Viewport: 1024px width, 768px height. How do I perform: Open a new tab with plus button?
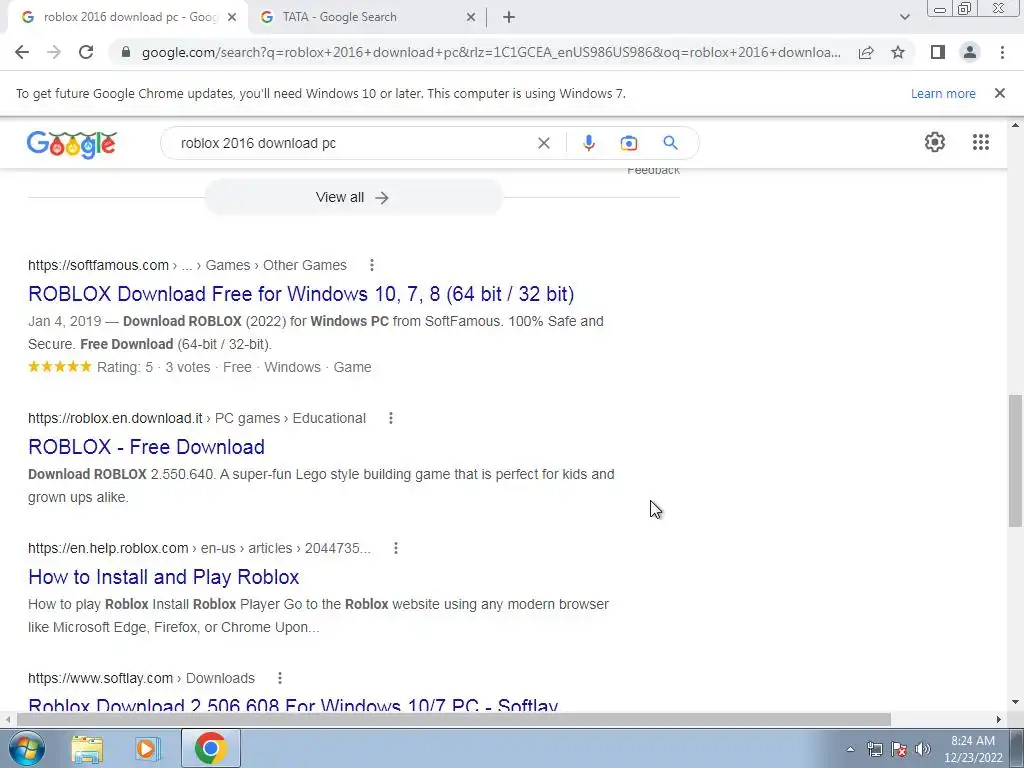tap(509, 18)
